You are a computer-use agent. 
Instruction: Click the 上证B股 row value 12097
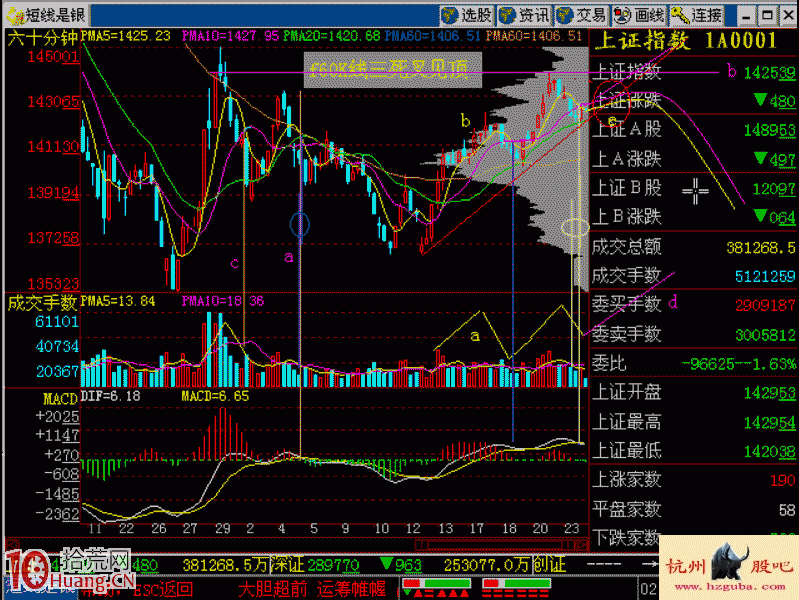[x=774, y=189]
